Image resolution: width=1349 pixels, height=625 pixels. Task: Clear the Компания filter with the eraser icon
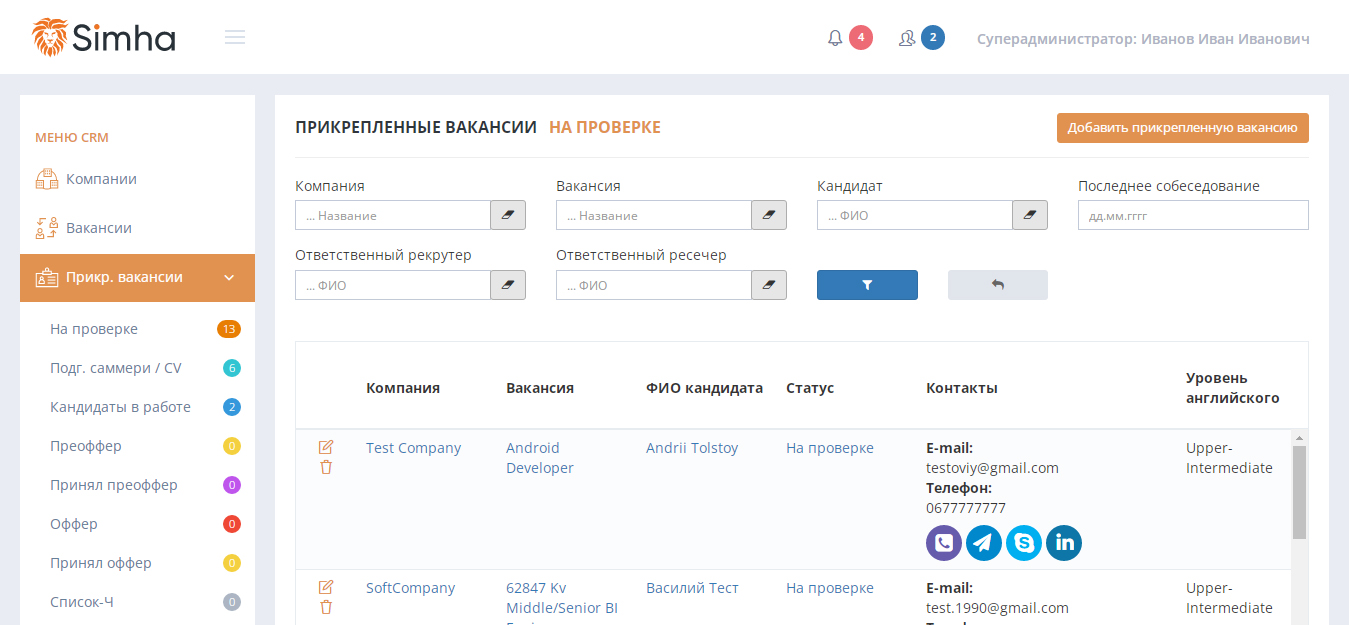click(507, 214)
